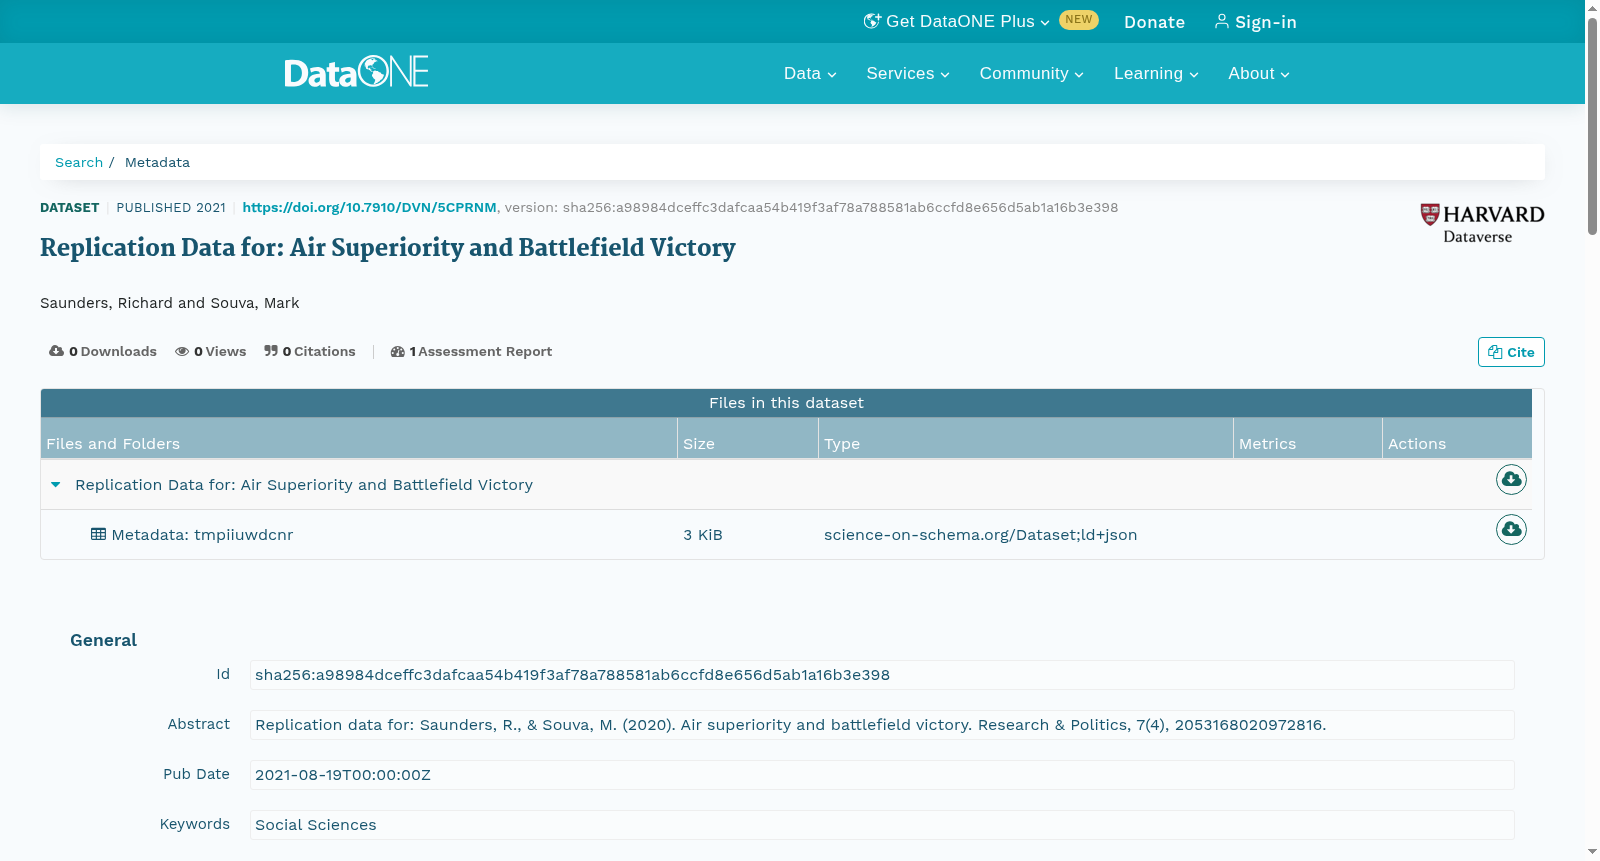Click the Harvard Dataverse logo
Image resolution: width=1600 pixels, height=861 pixels.
click(x=1482, y=224)
